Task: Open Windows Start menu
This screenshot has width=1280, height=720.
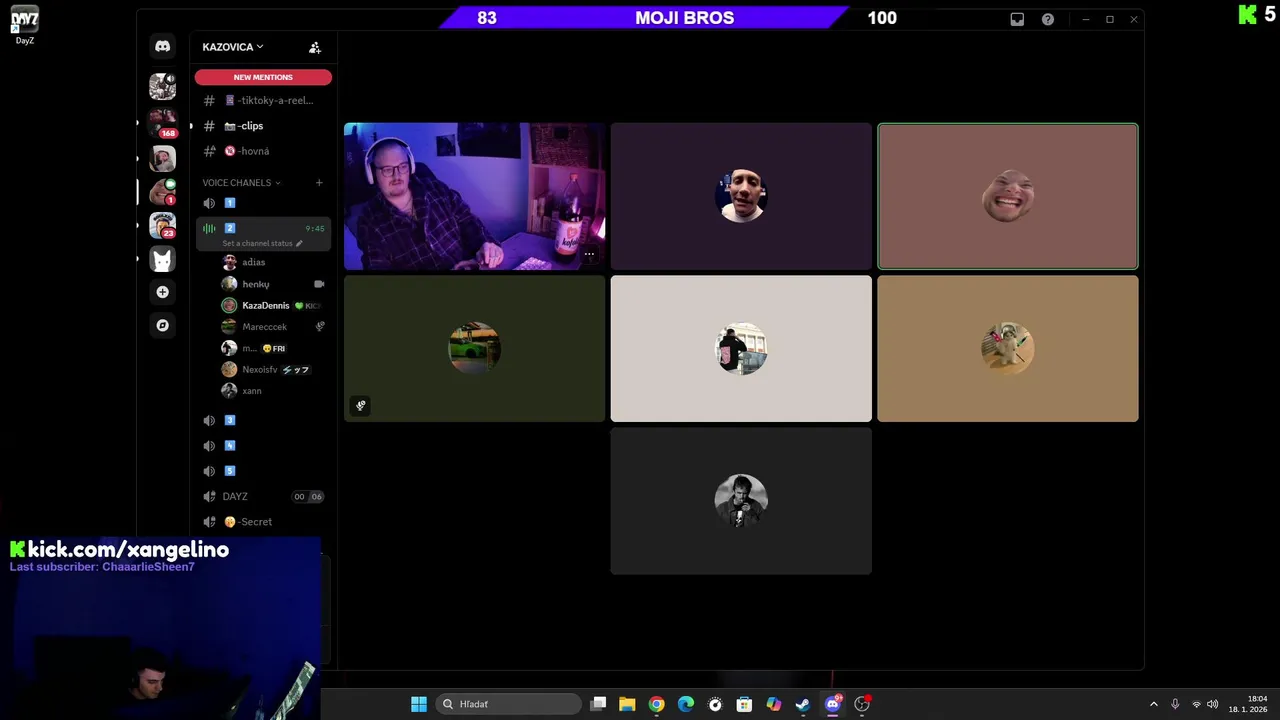Action: pyautogui.click(x=419, y=704)
